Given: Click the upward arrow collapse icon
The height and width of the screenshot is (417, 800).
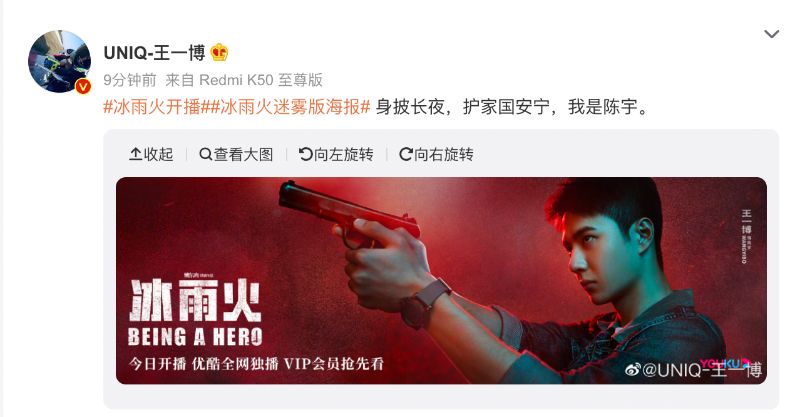Looking at the screenshot, I should click(135, 154).
